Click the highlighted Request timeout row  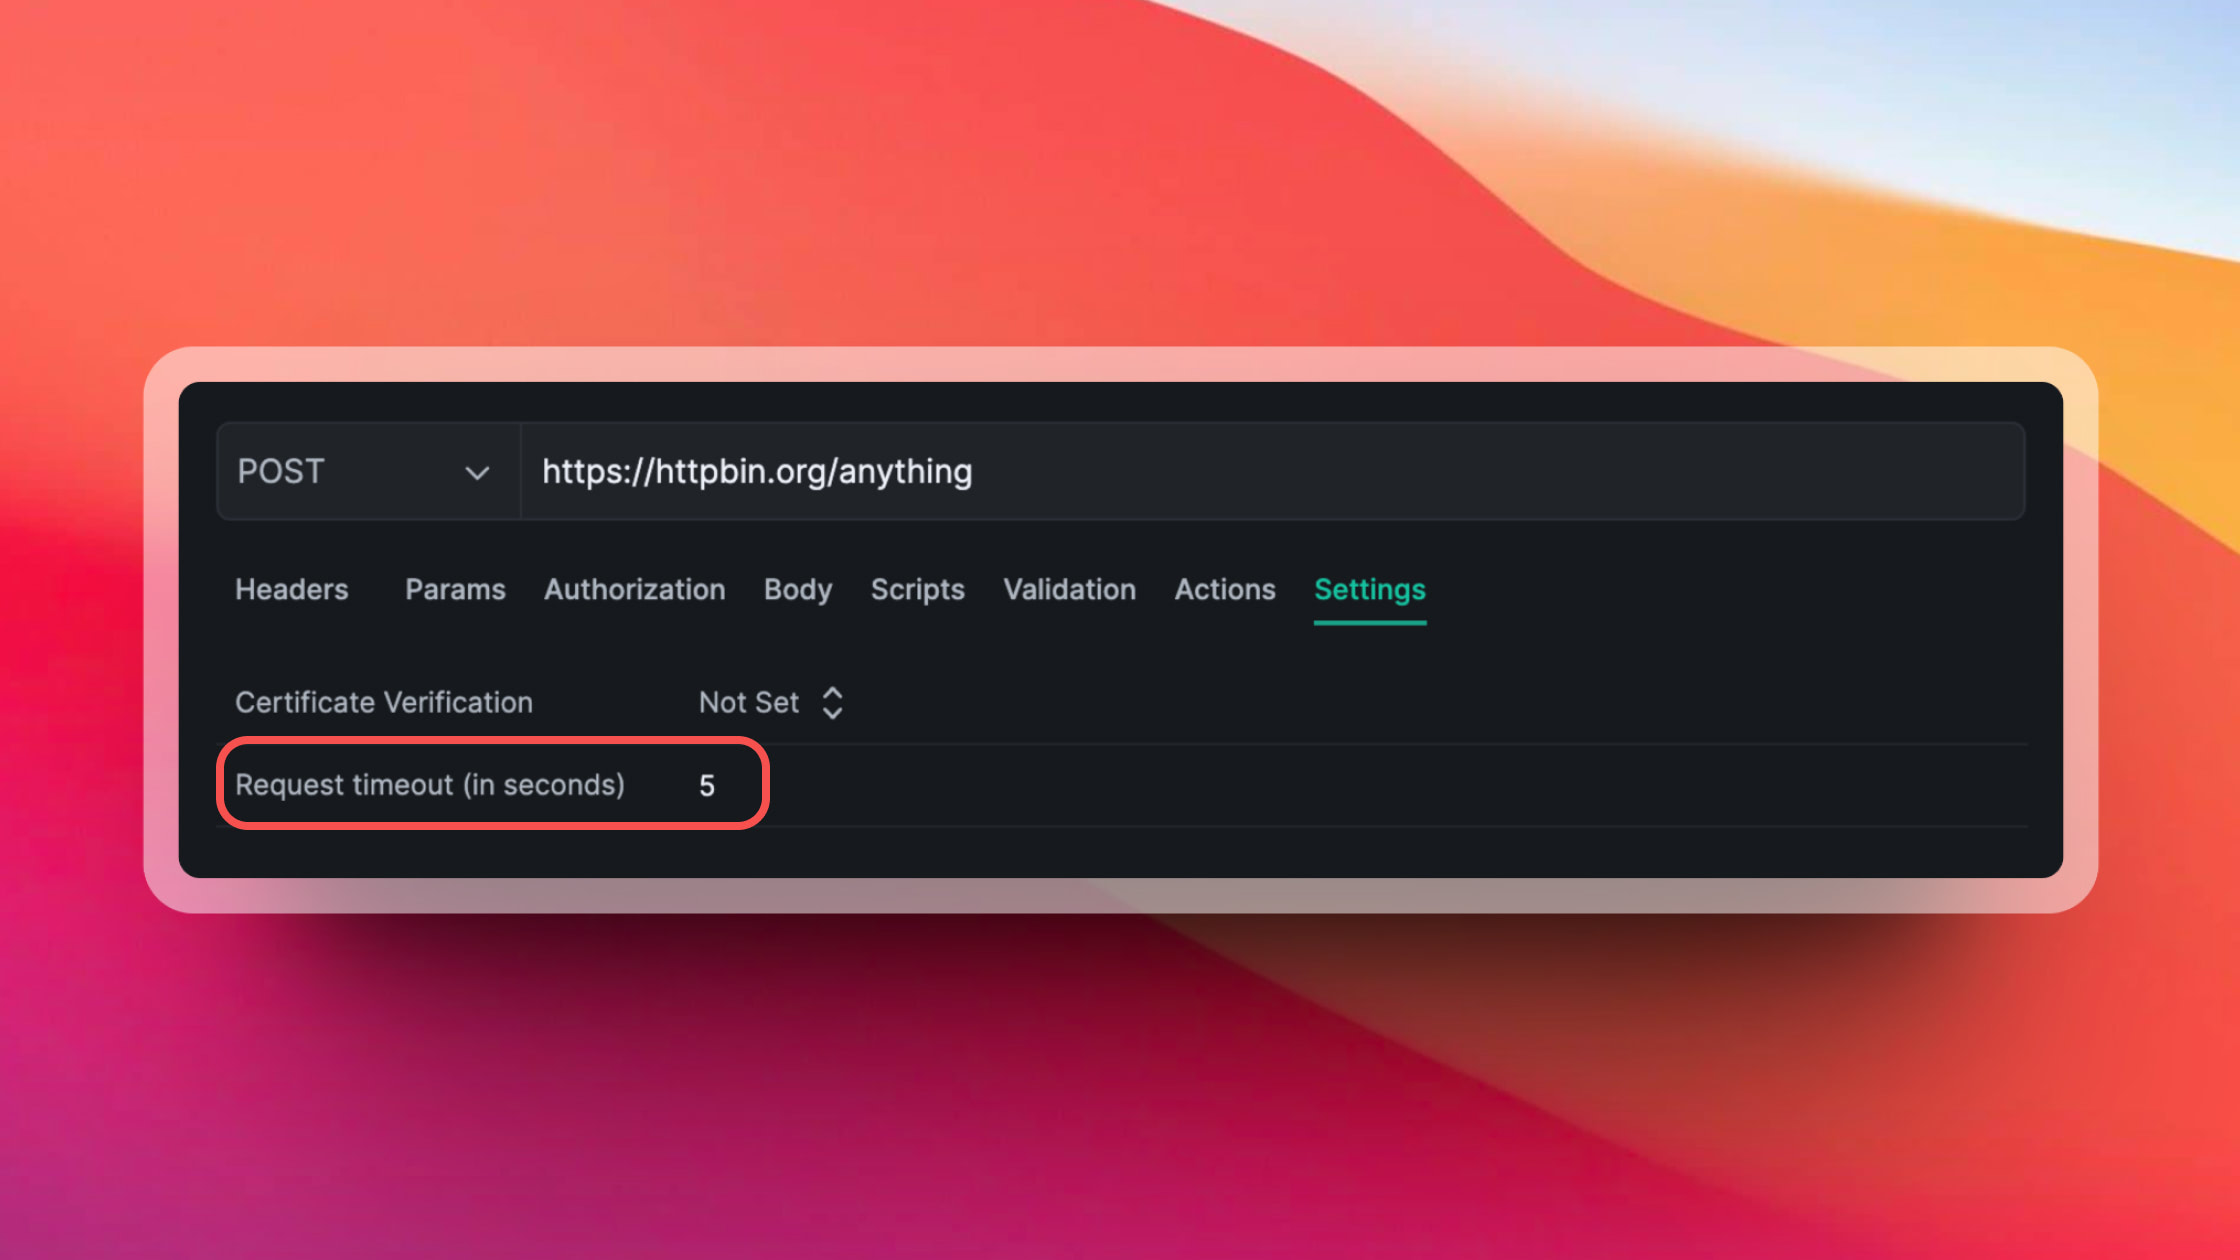(492, 784)
